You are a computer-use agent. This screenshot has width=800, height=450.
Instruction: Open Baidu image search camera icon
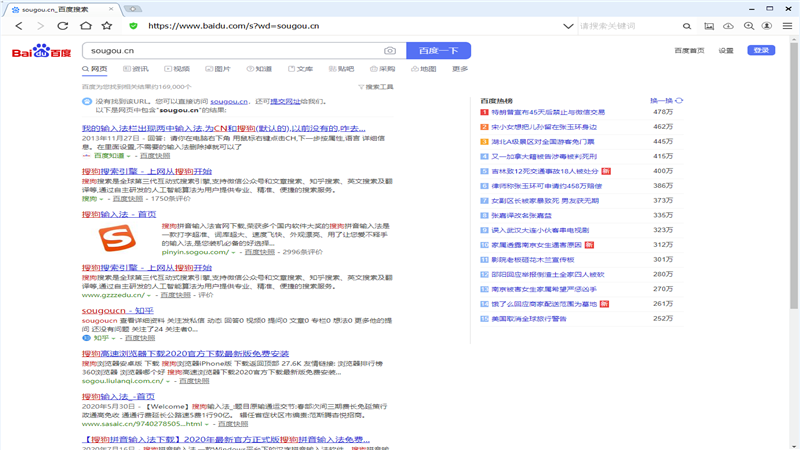(390, 50)
